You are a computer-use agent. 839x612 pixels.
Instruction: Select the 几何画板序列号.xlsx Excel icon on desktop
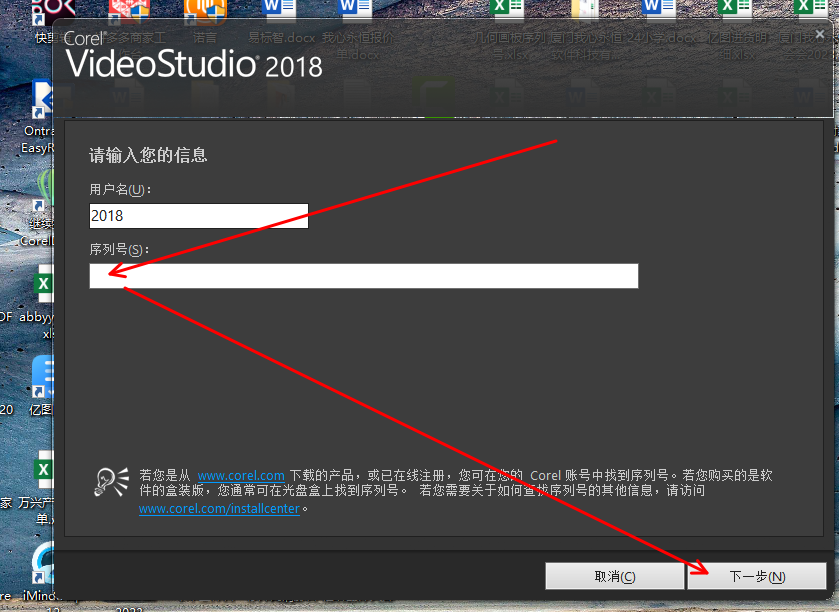click(x=507, y=10)
